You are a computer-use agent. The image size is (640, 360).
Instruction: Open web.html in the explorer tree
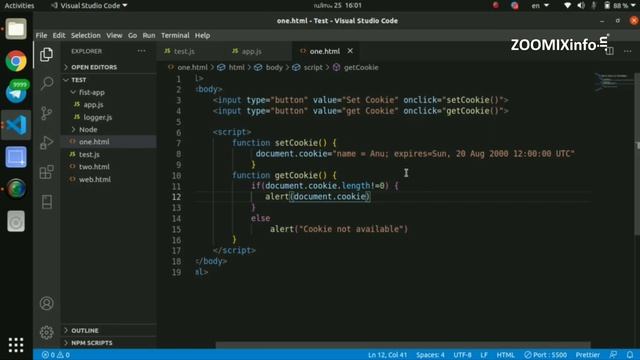(x=95, y=179)
